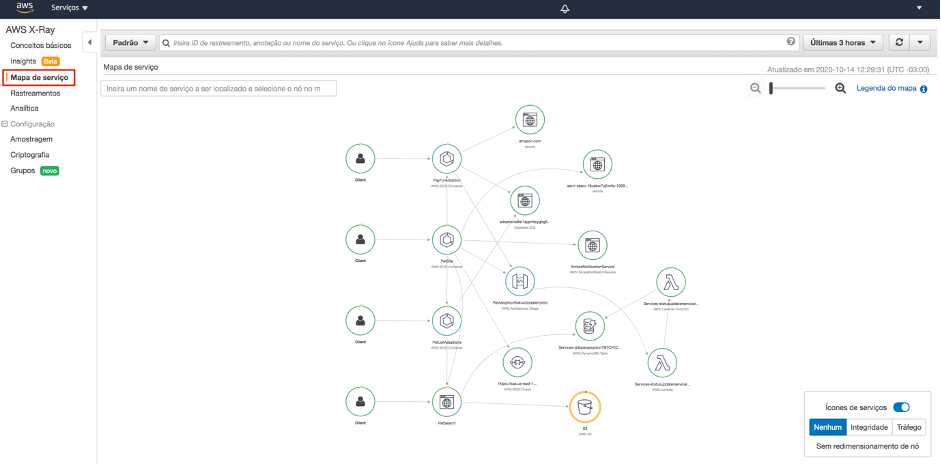The width and height of the screenshot is (941, 464).
Task: Click the help question mark icon
Action: (x=791, y=42)
